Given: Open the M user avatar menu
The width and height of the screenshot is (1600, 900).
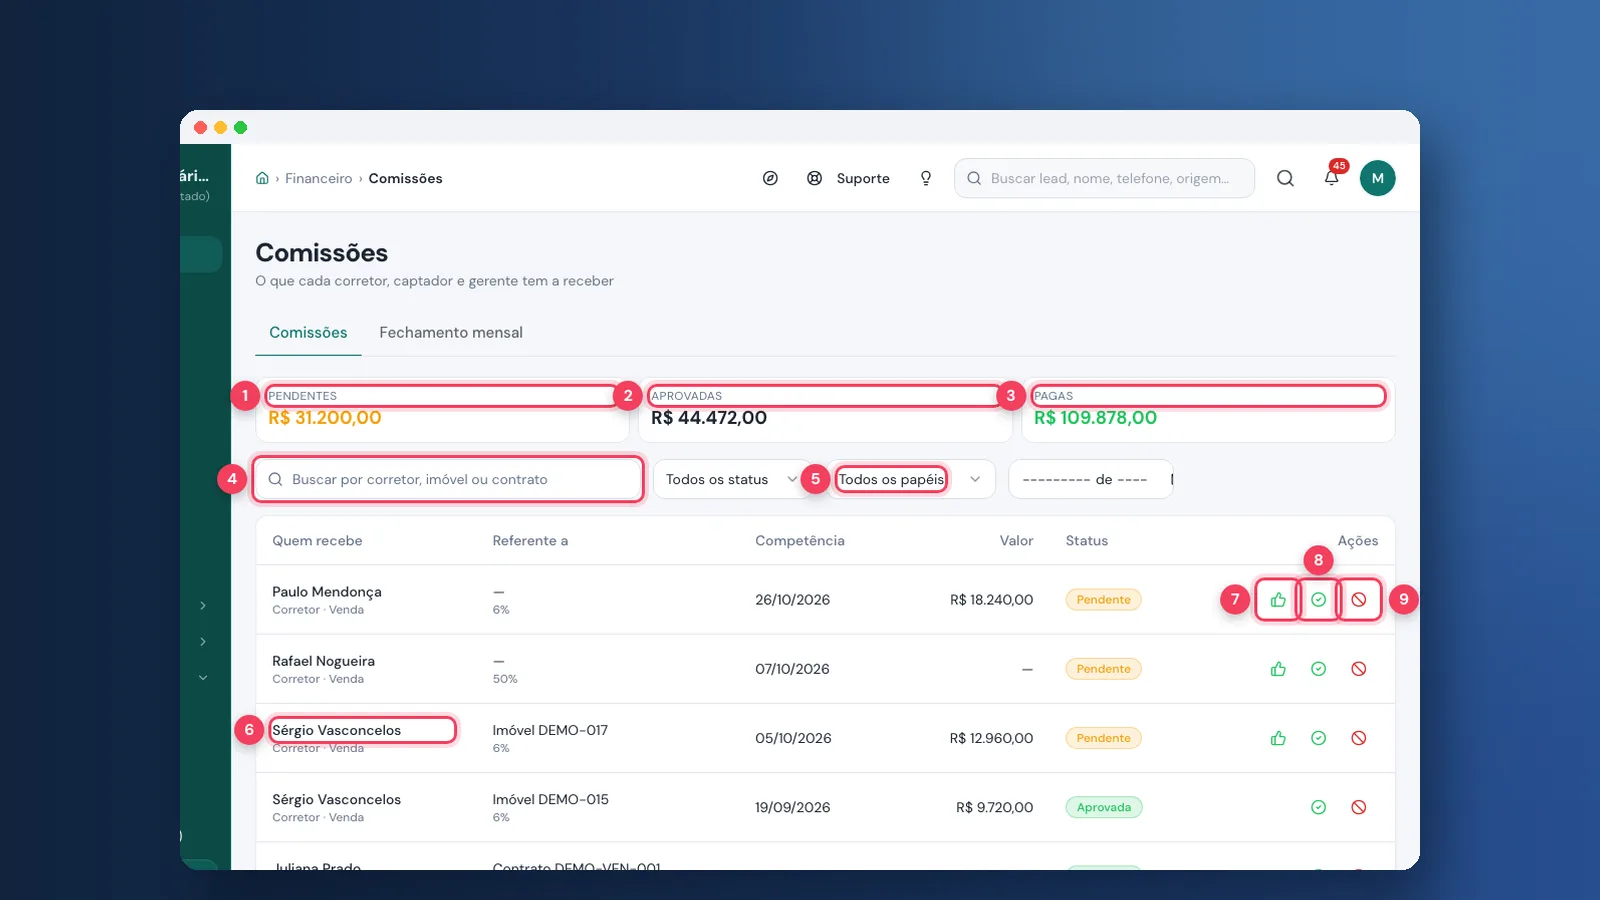Looking at the screenshot, I should (x=1377, y=178).
